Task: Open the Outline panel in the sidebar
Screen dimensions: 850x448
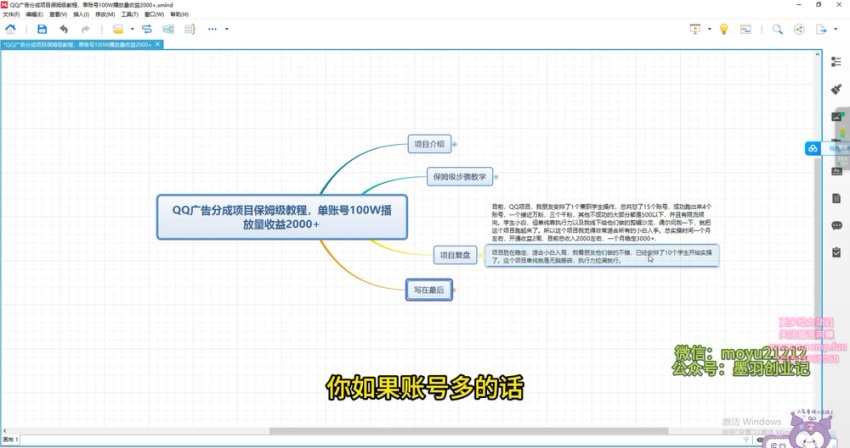Action: (x=837, y=62)
